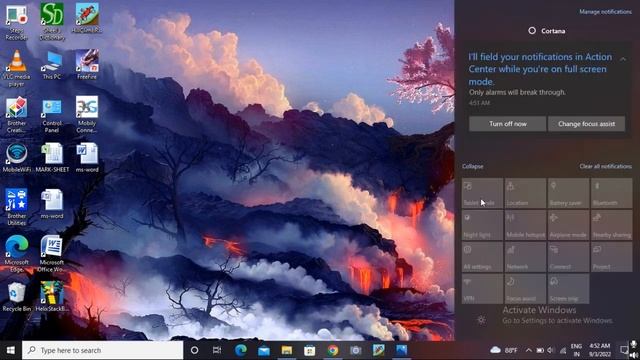Open Photos app in taskbar
The height and width of the screenshot is (360, 640).
click(x=402, y=350)
